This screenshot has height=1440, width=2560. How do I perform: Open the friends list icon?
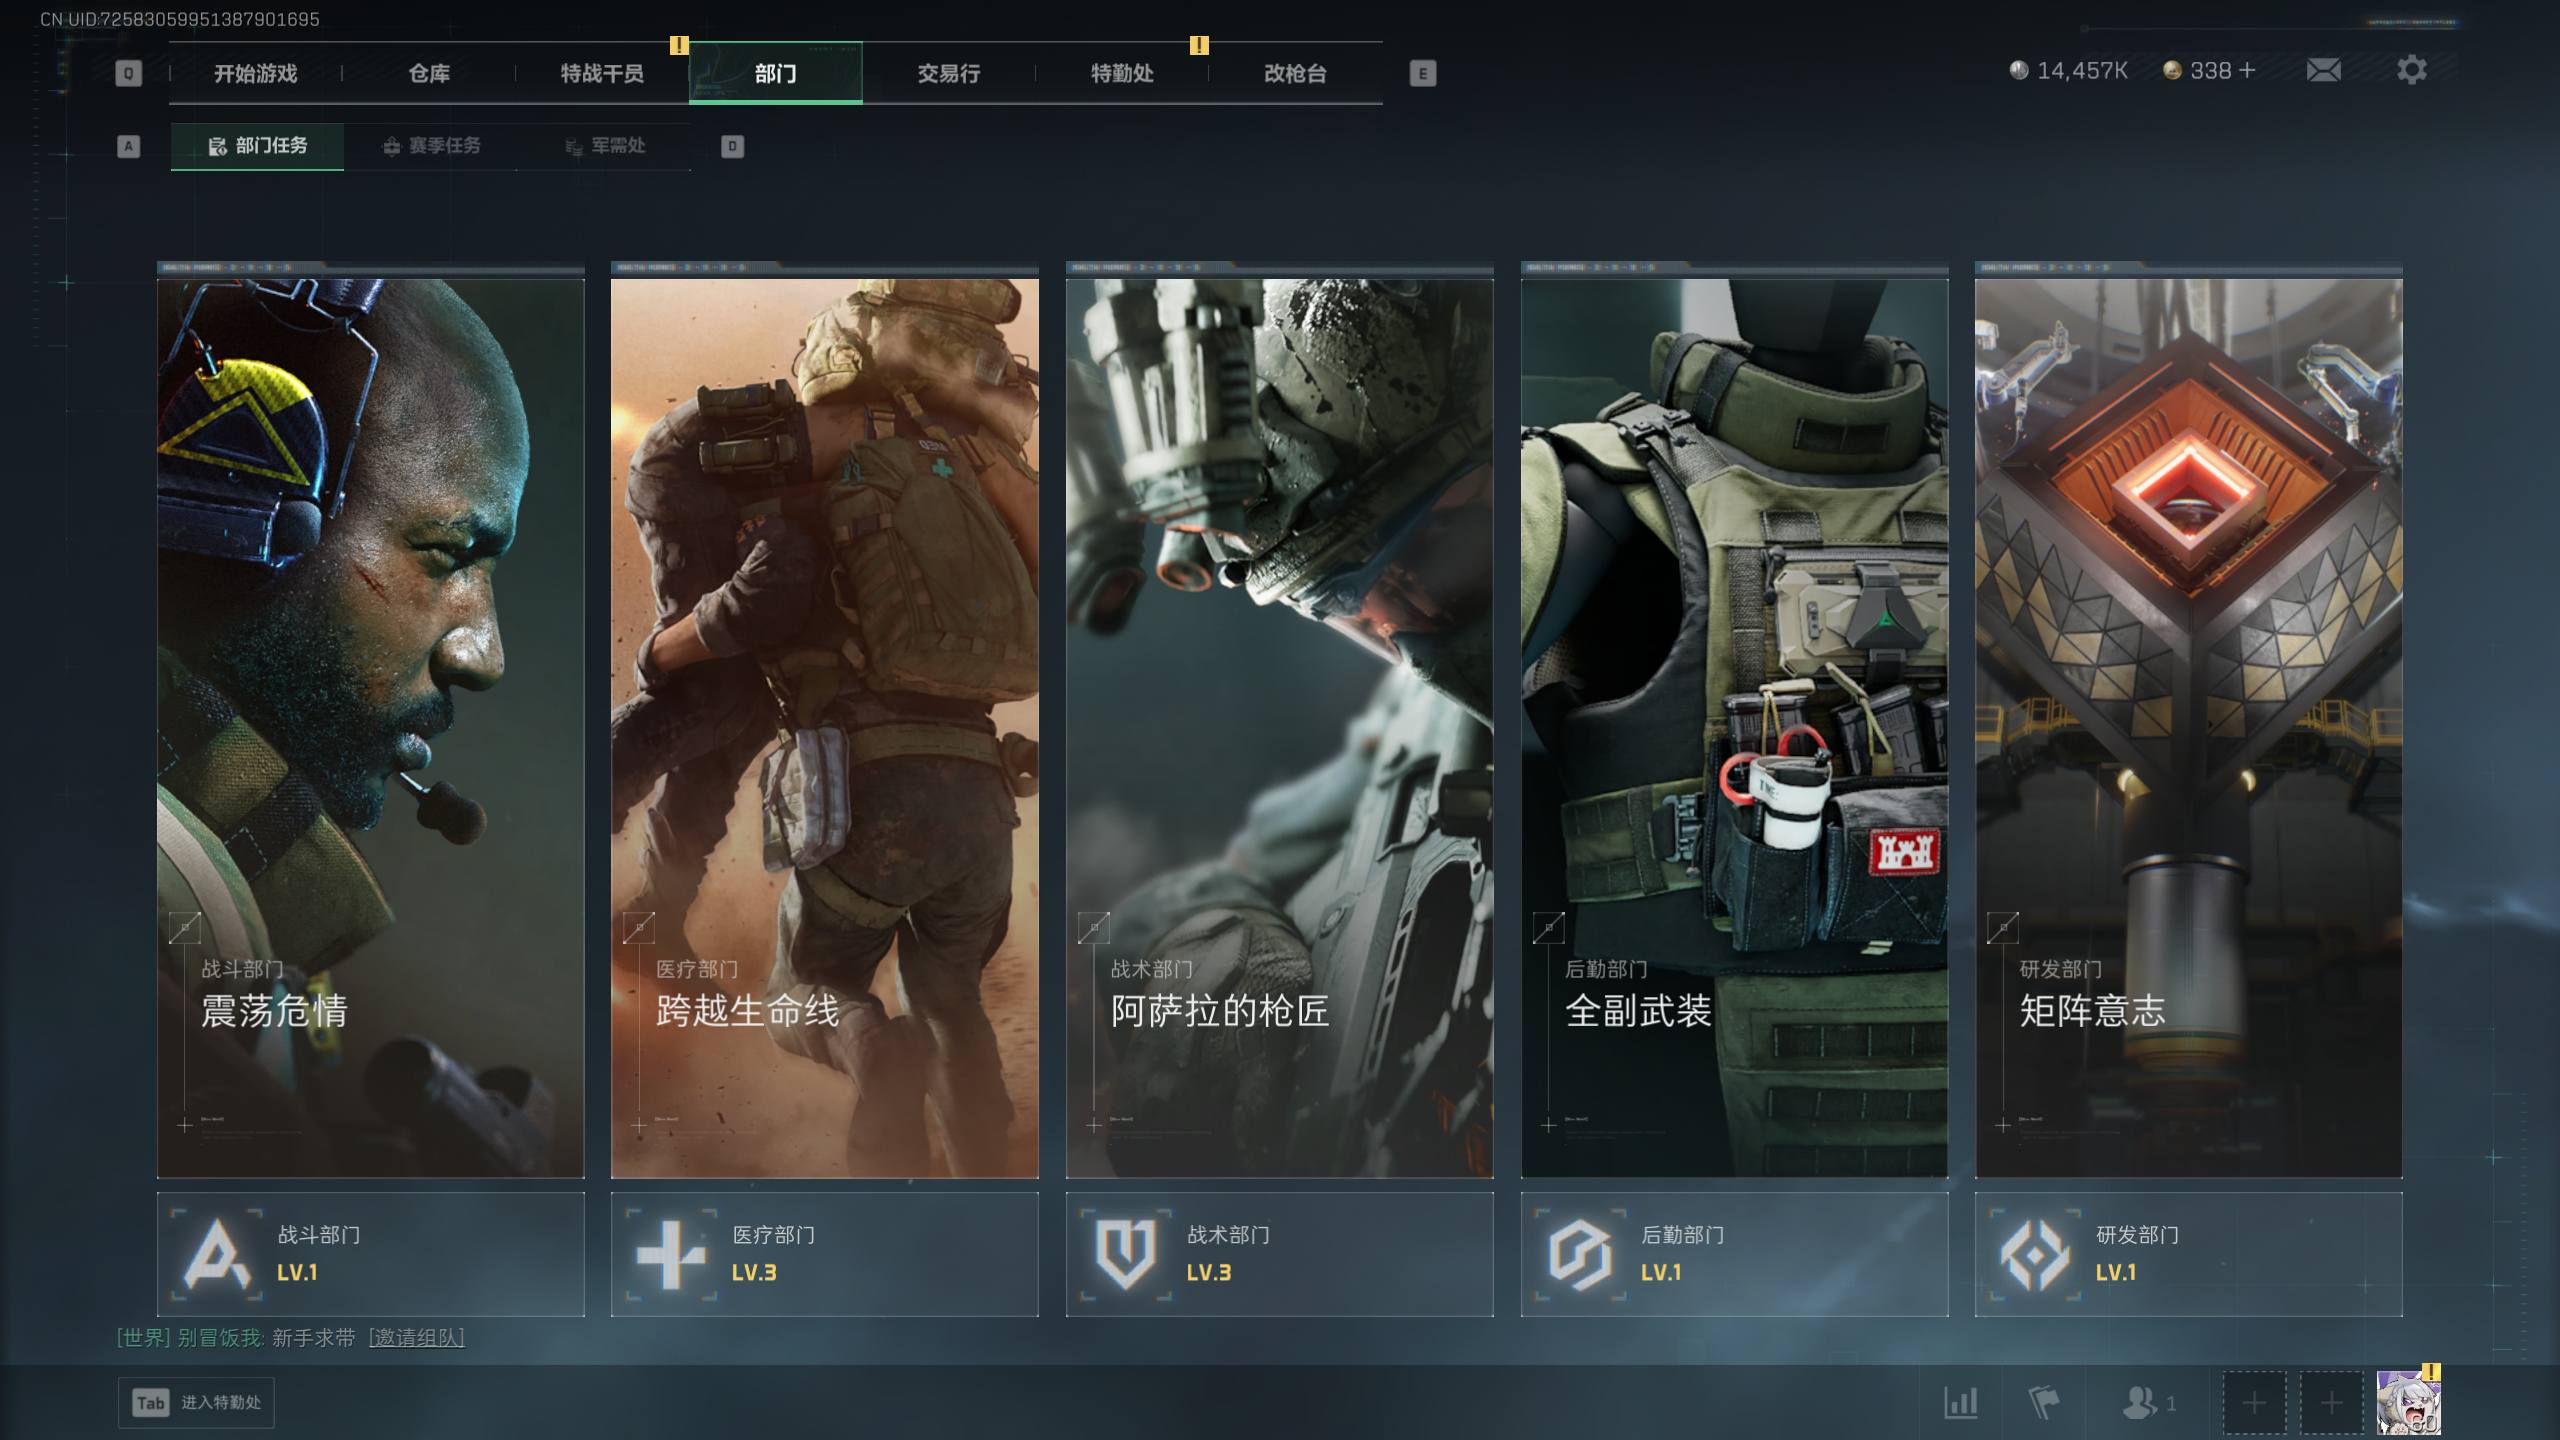2140,1402
